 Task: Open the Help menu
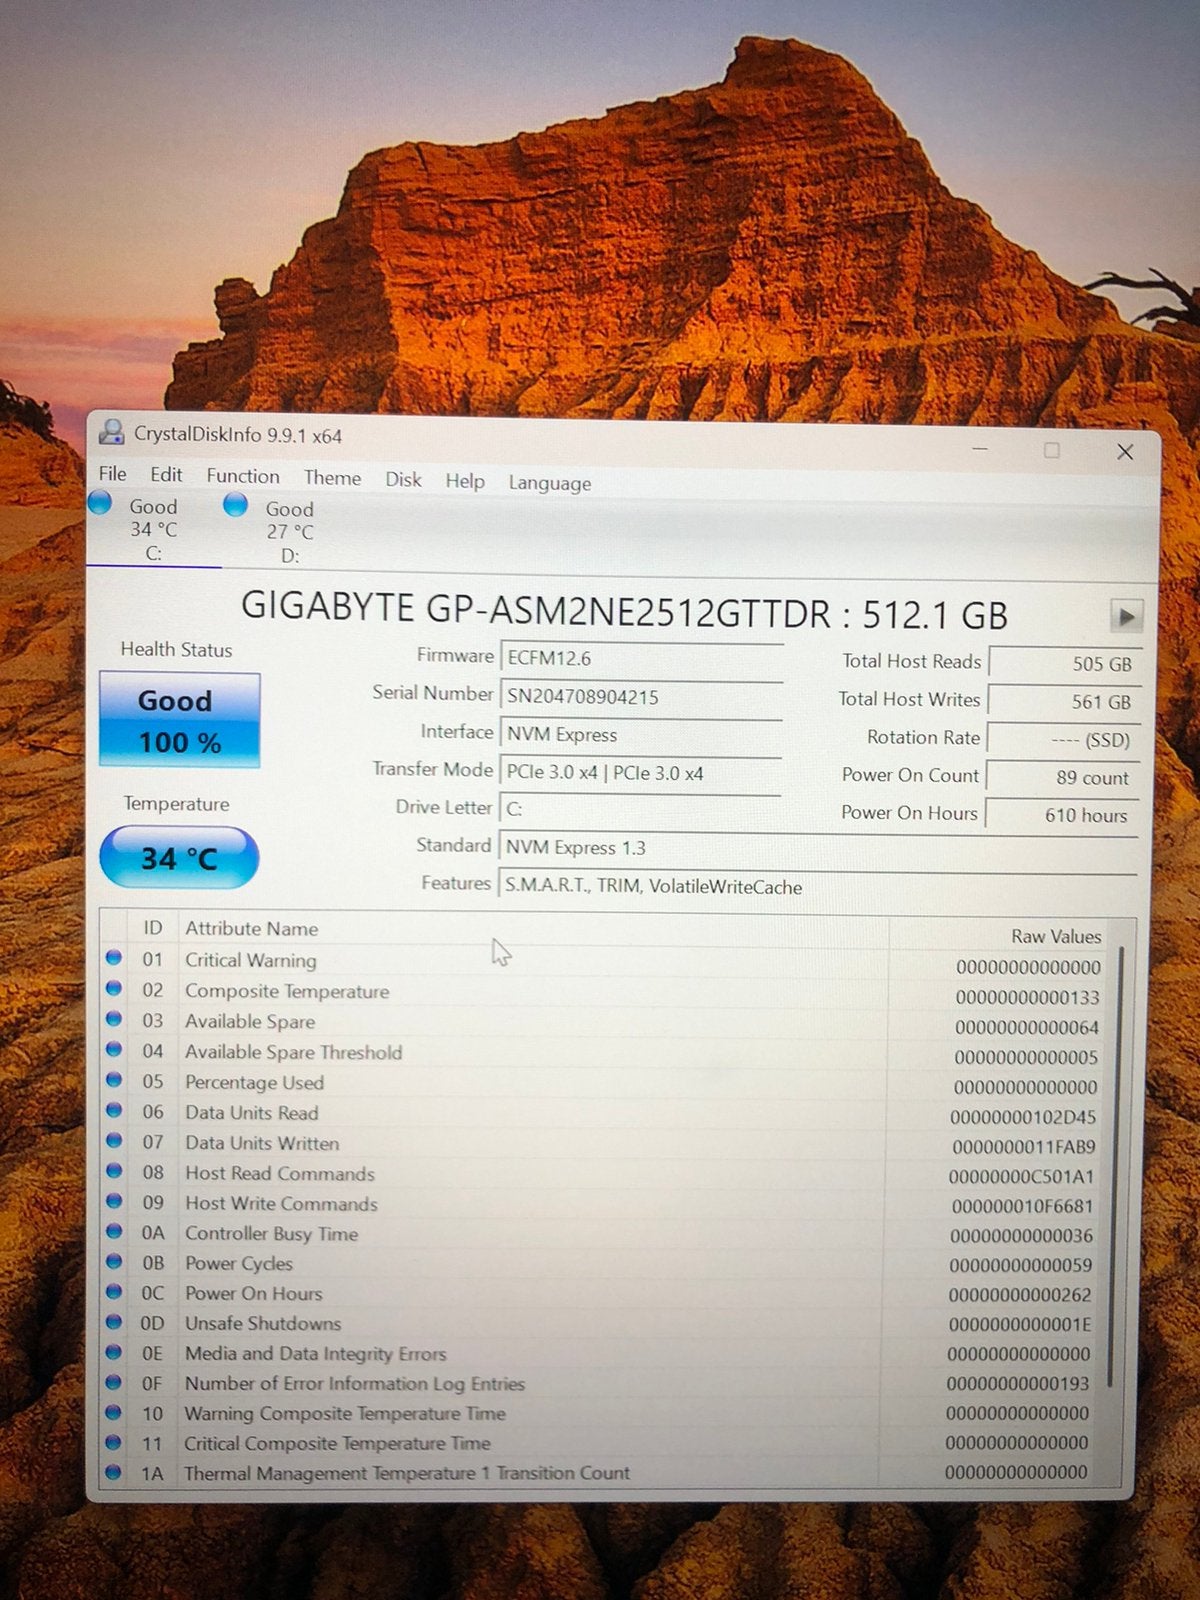point(465,481)
